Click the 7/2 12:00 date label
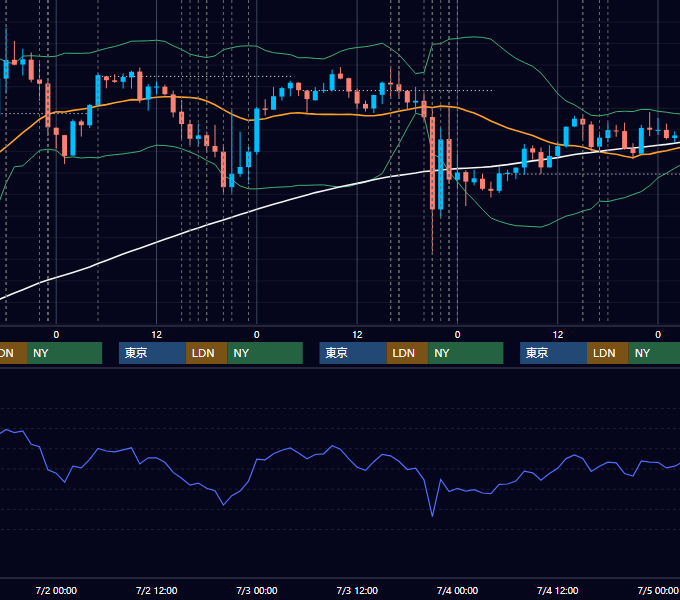 (x=157, y=590)
